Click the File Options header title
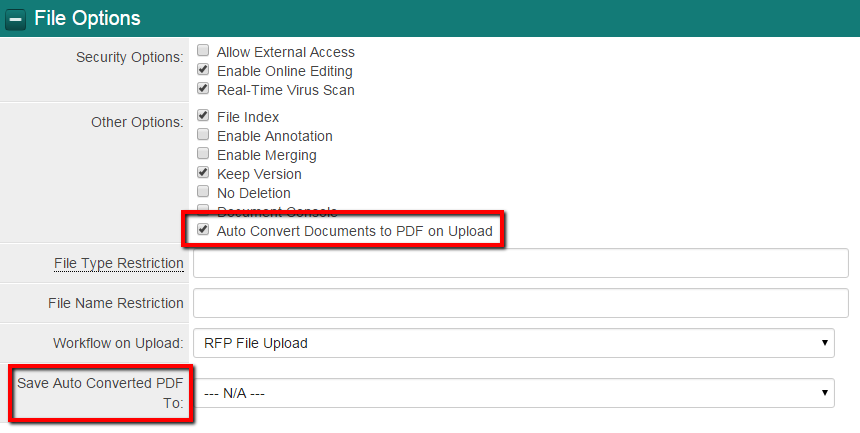 pyautogui.click(x=87, y=18)
